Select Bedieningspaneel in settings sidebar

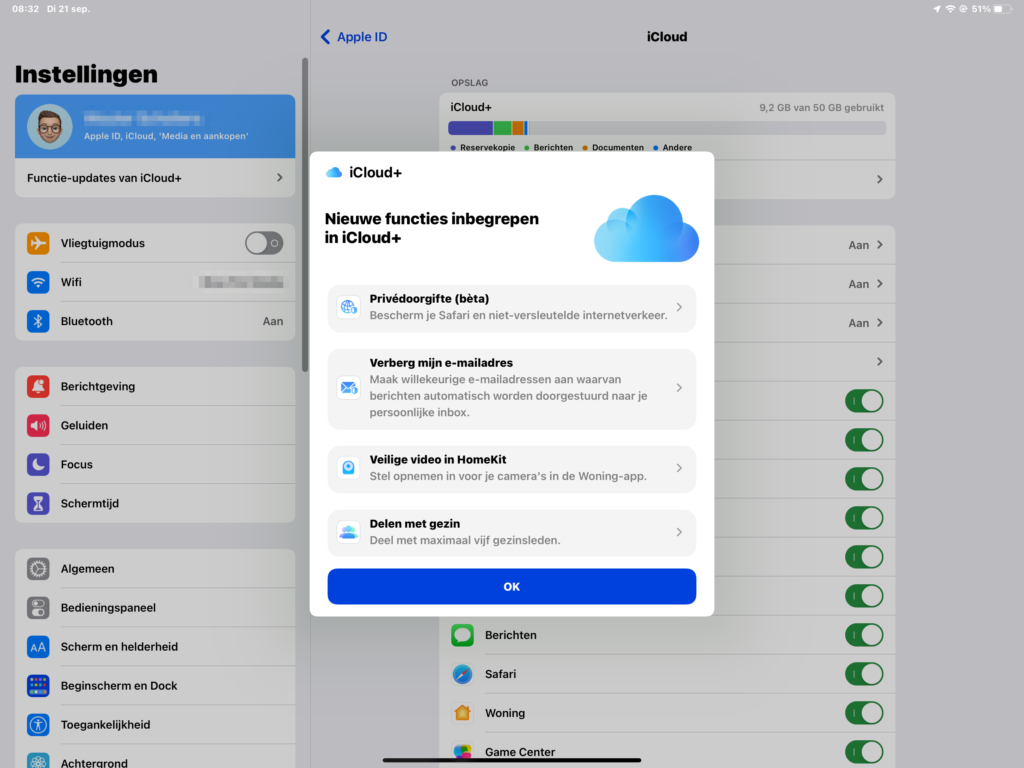pos(155,607)
